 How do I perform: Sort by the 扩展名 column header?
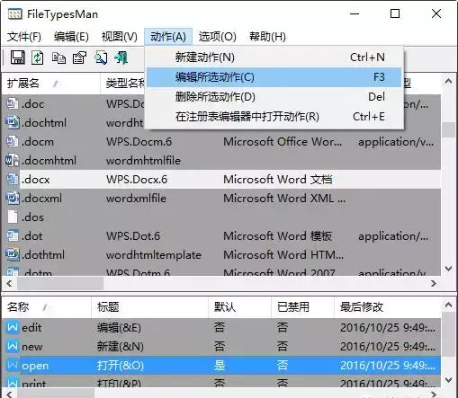pos(51,83)
